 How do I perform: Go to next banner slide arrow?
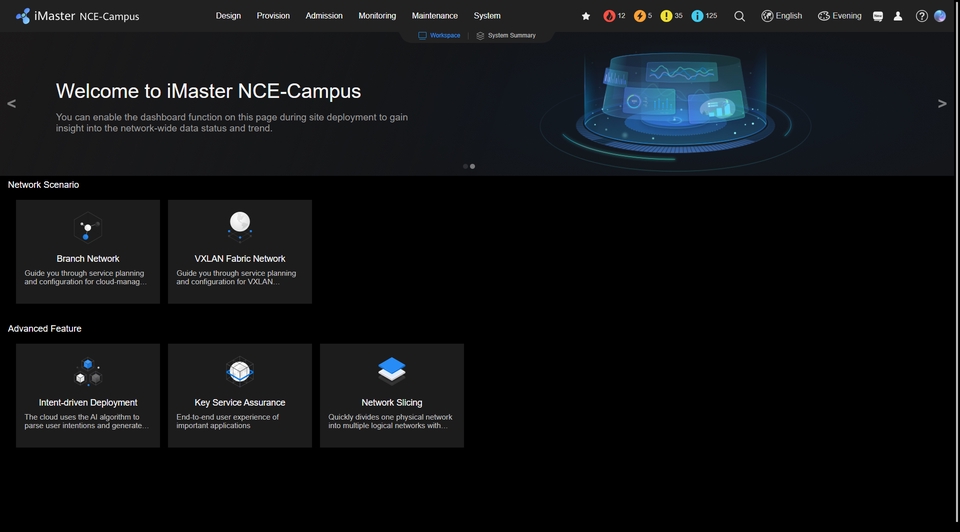click(x=942, y=103)
